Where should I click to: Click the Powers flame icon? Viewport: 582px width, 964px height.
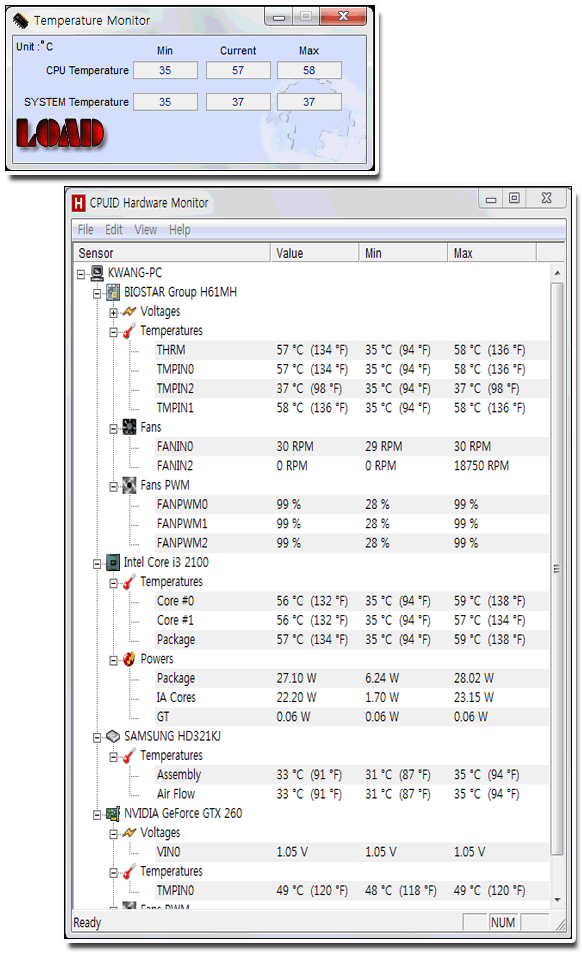click(x=129, y=659)
